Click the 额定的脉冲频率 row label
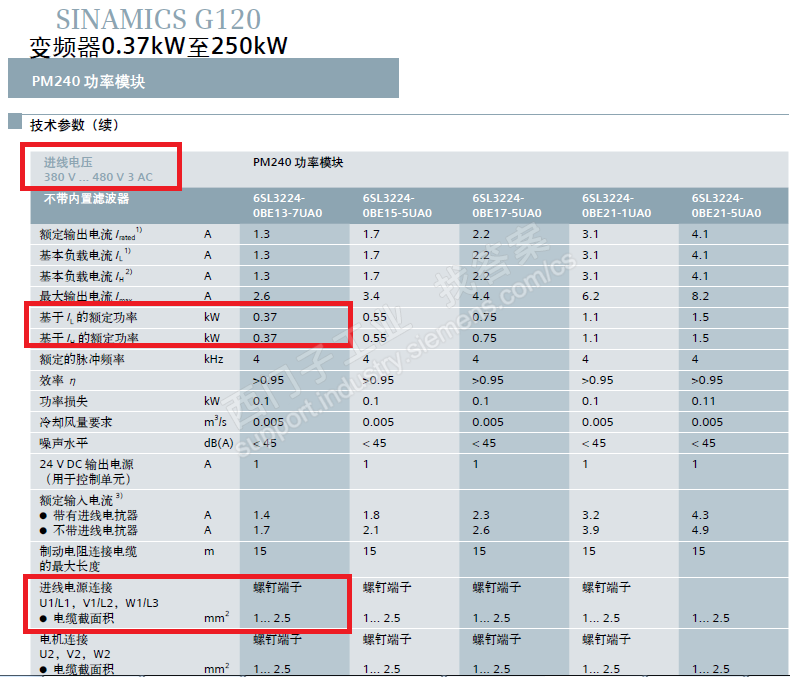 82,359
